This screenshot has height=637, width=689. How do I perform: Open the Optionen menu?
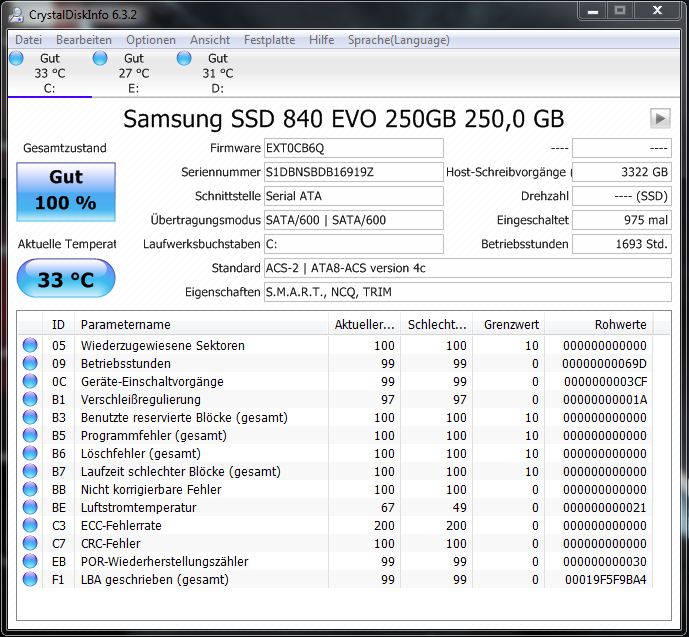click(151, 40)
